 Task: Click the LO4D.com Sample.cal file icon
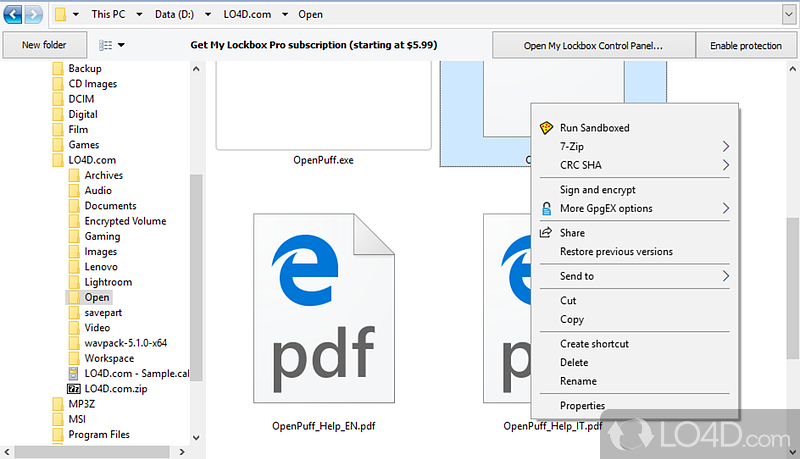73,374
